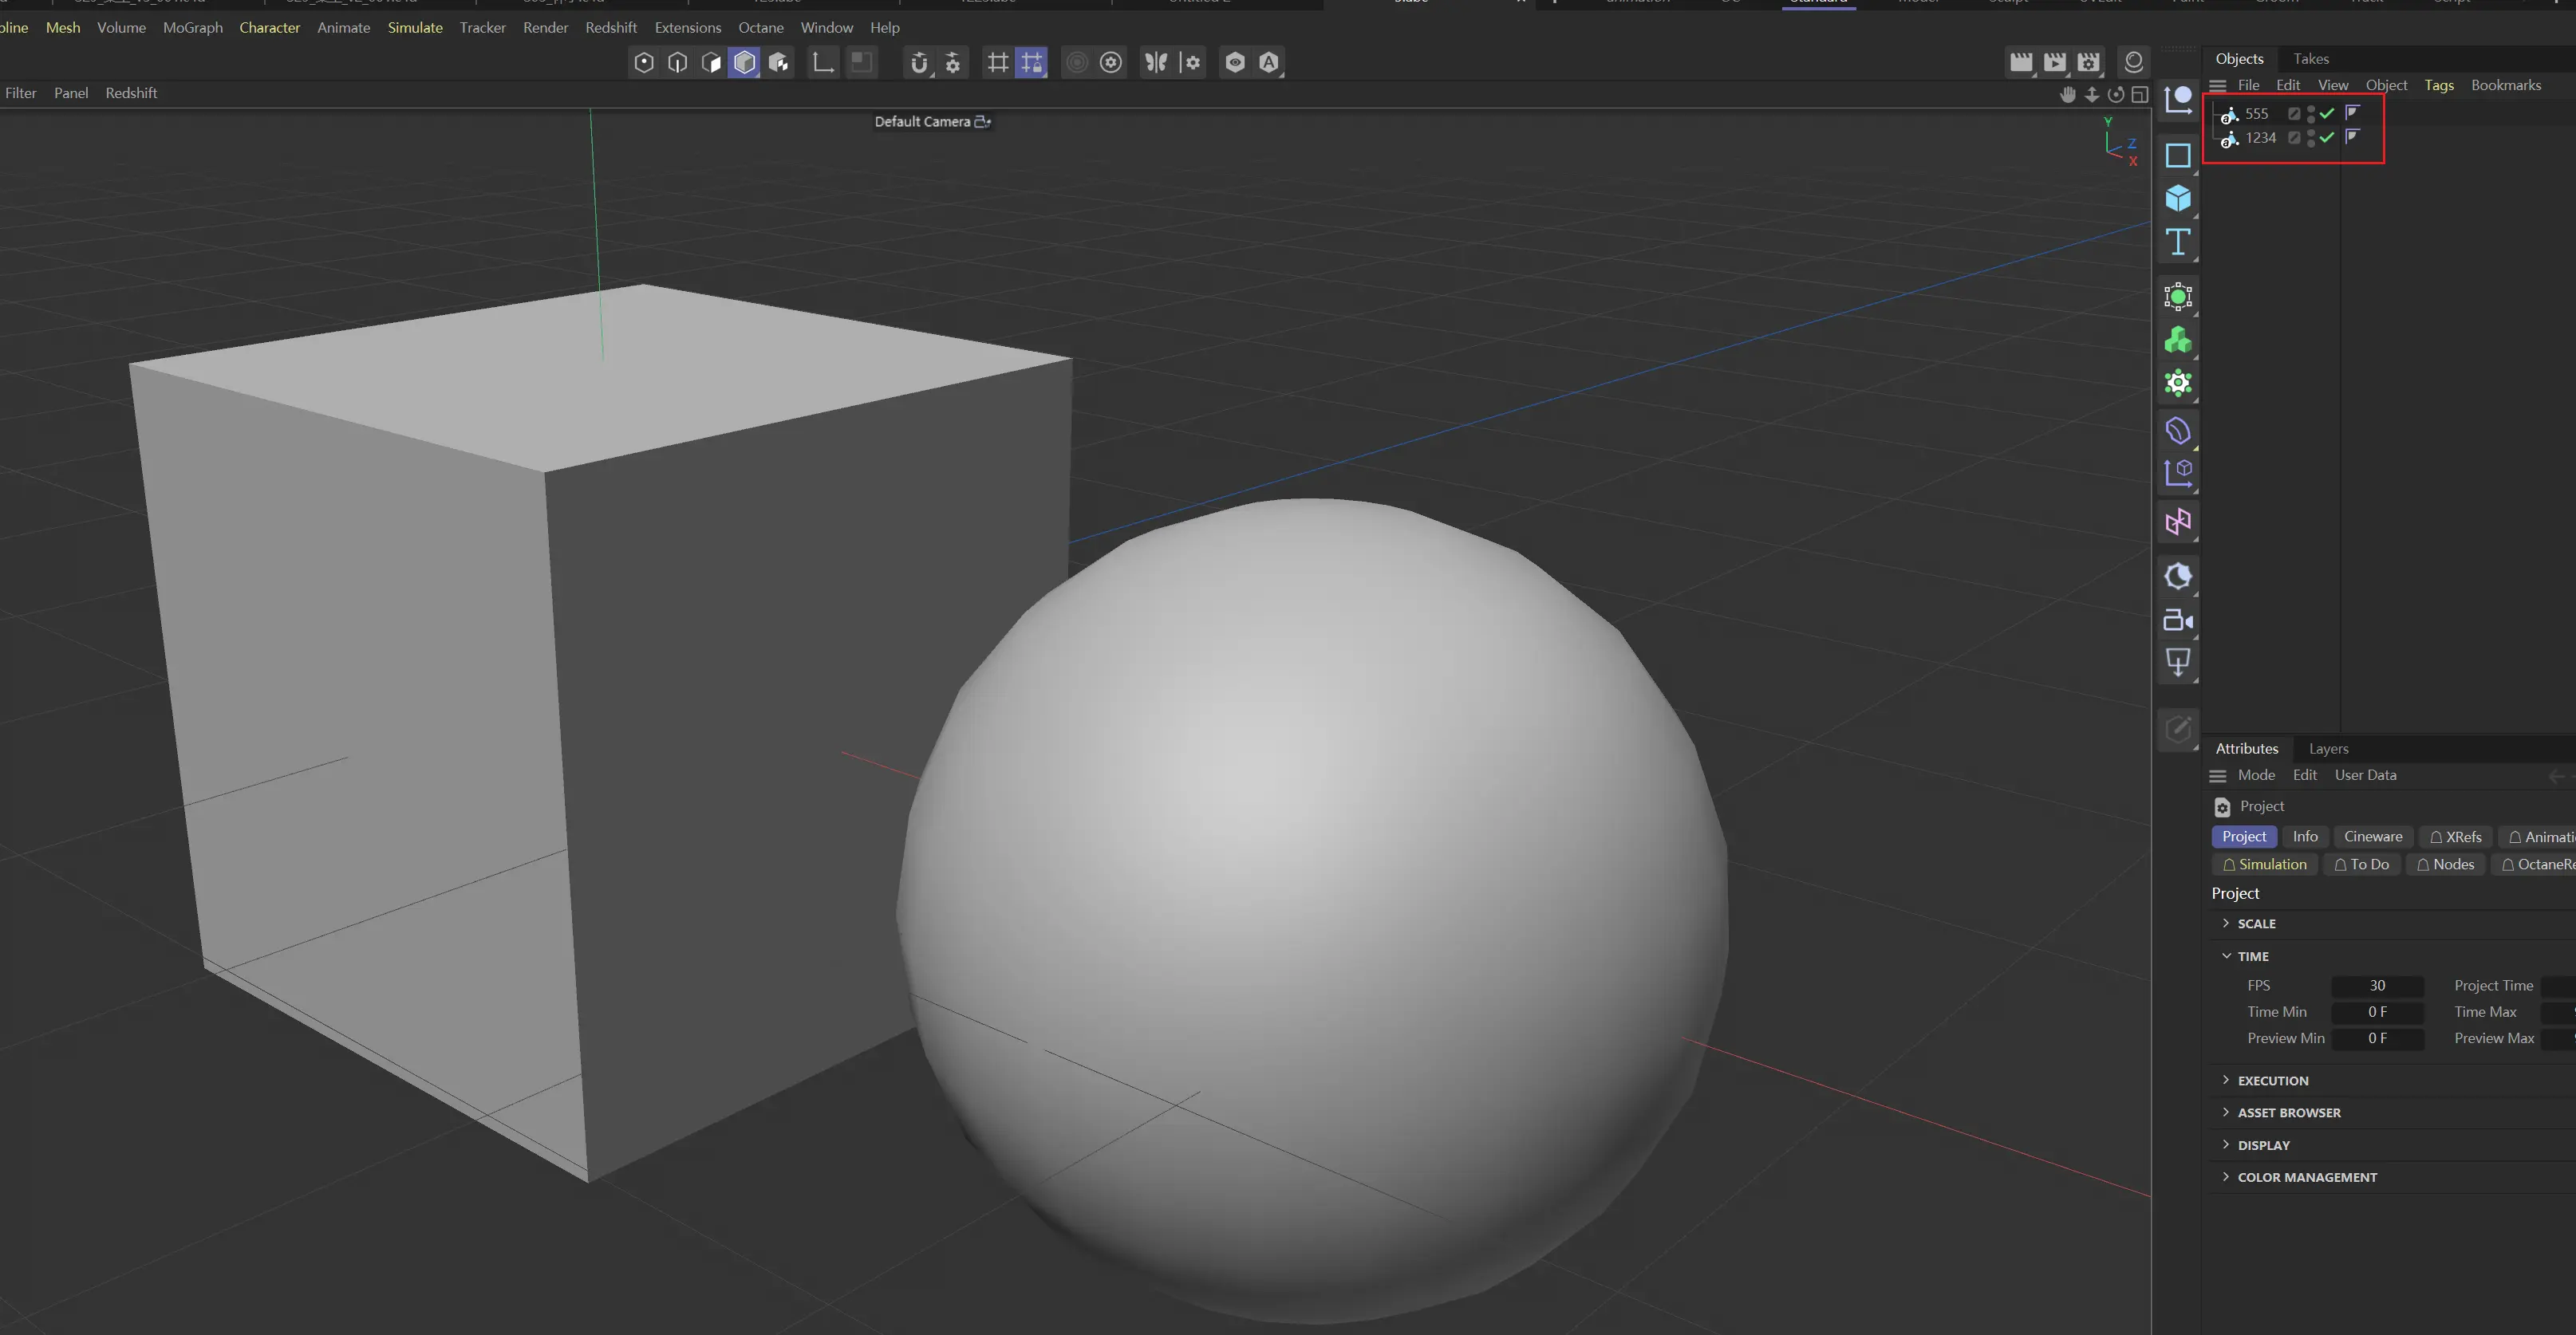Open Objects panel hamburger menu
The width and height of the screenshot is (2576, 1335).
point(2218,86)
